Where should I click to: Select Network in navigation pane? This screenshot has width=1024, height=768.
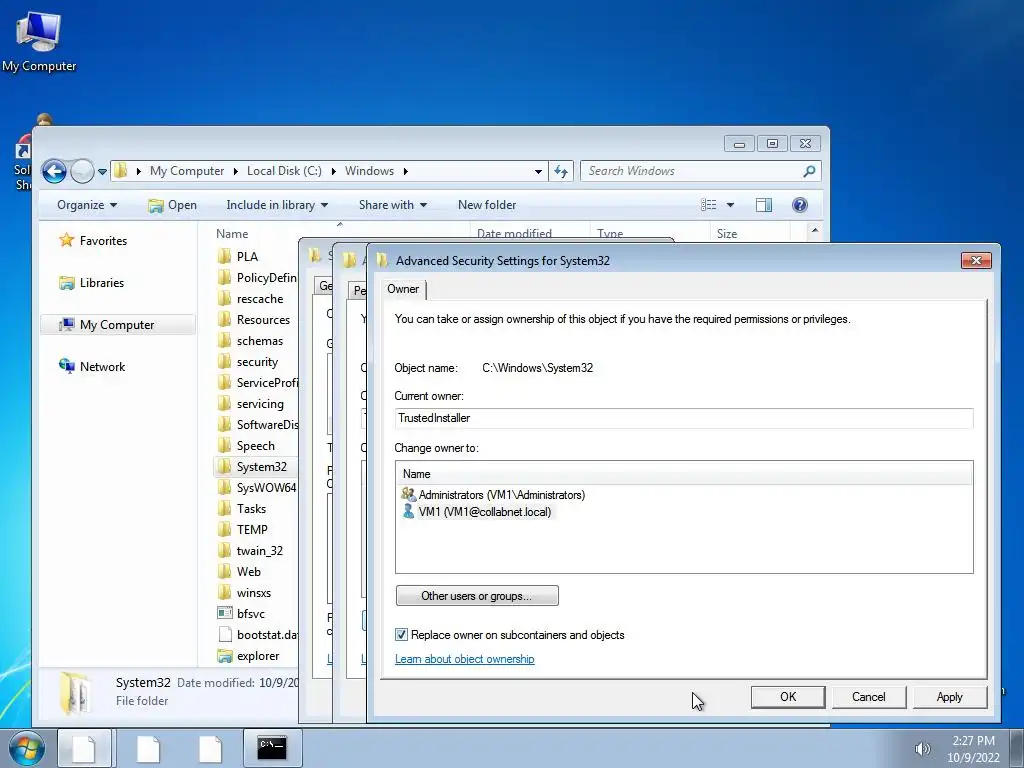[92, 366]
